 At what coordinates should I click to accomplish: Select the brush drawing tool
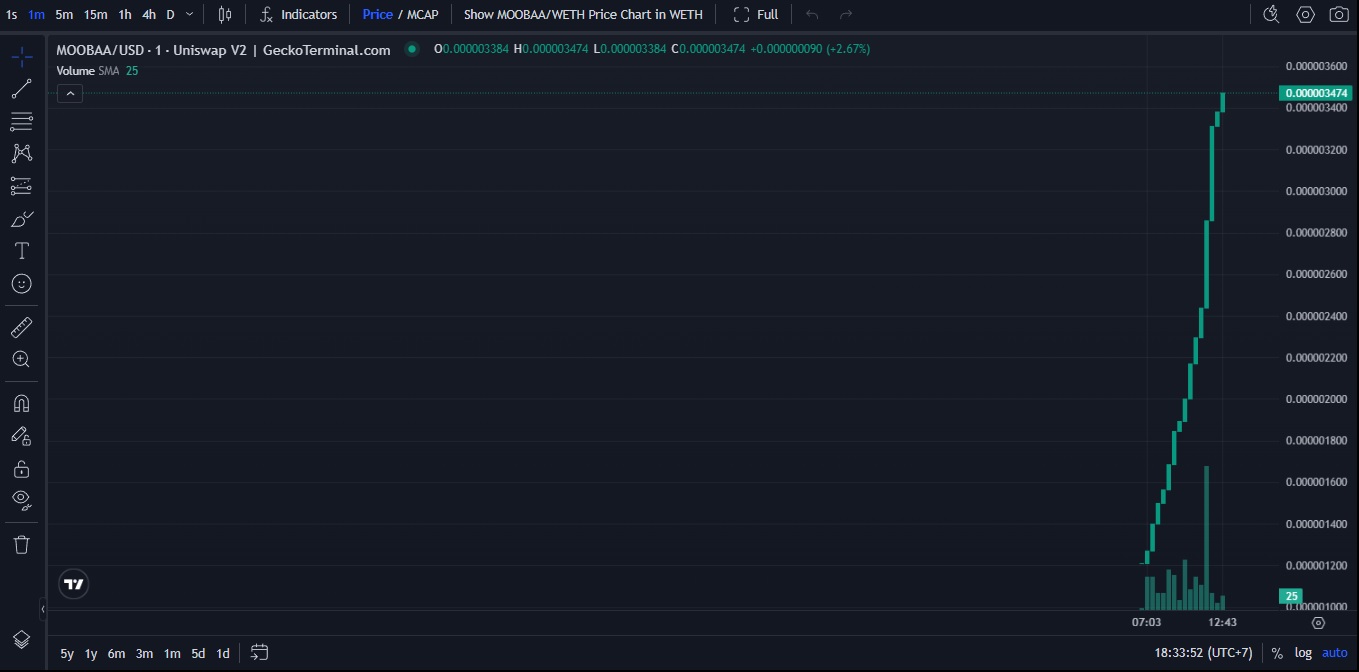coord(21,218)
